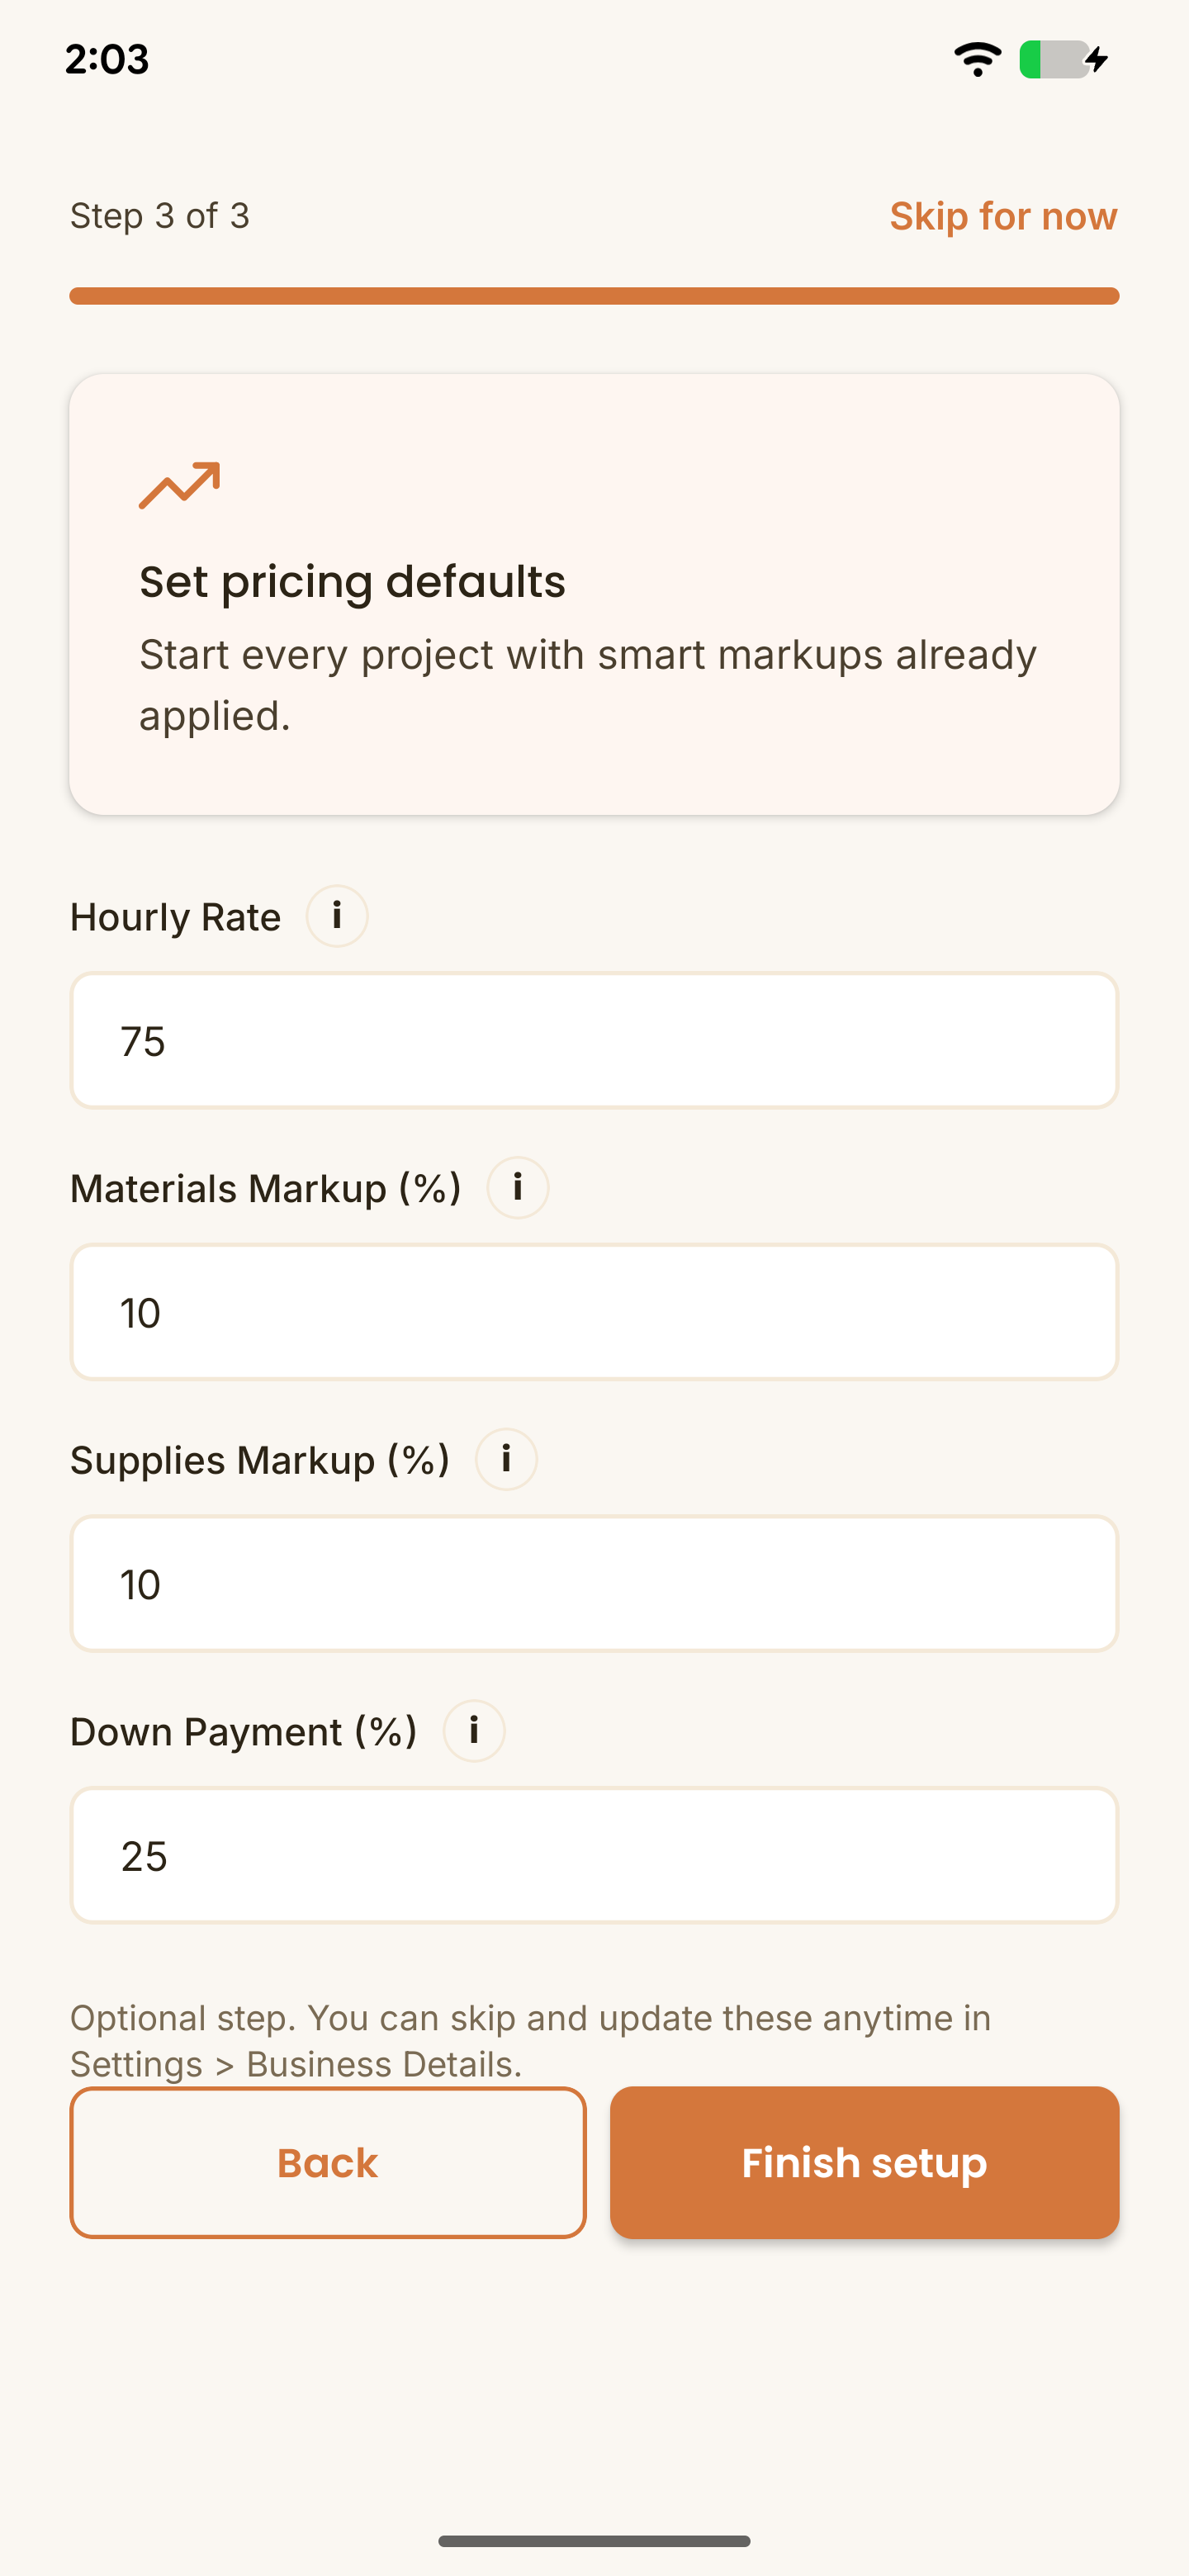Image resolution: width=1189 pixels, height=2576 pixels.
Task: Tap the Finish setup button
Action: tap(865, 2163)
